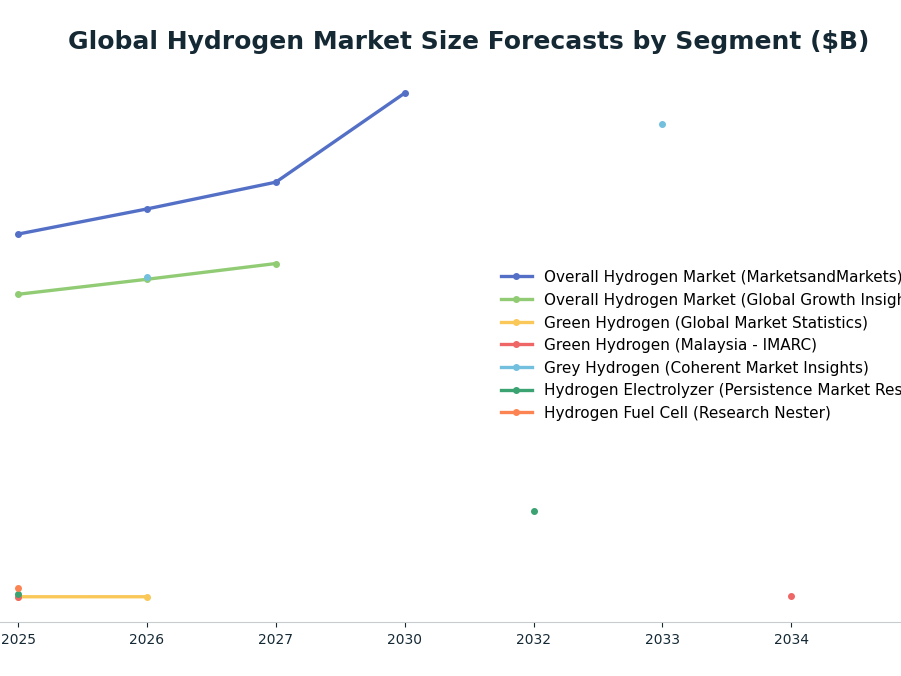901x676 pixels.
Task: Click the 2027 x-axis label
Action: [x=276, y=639]
